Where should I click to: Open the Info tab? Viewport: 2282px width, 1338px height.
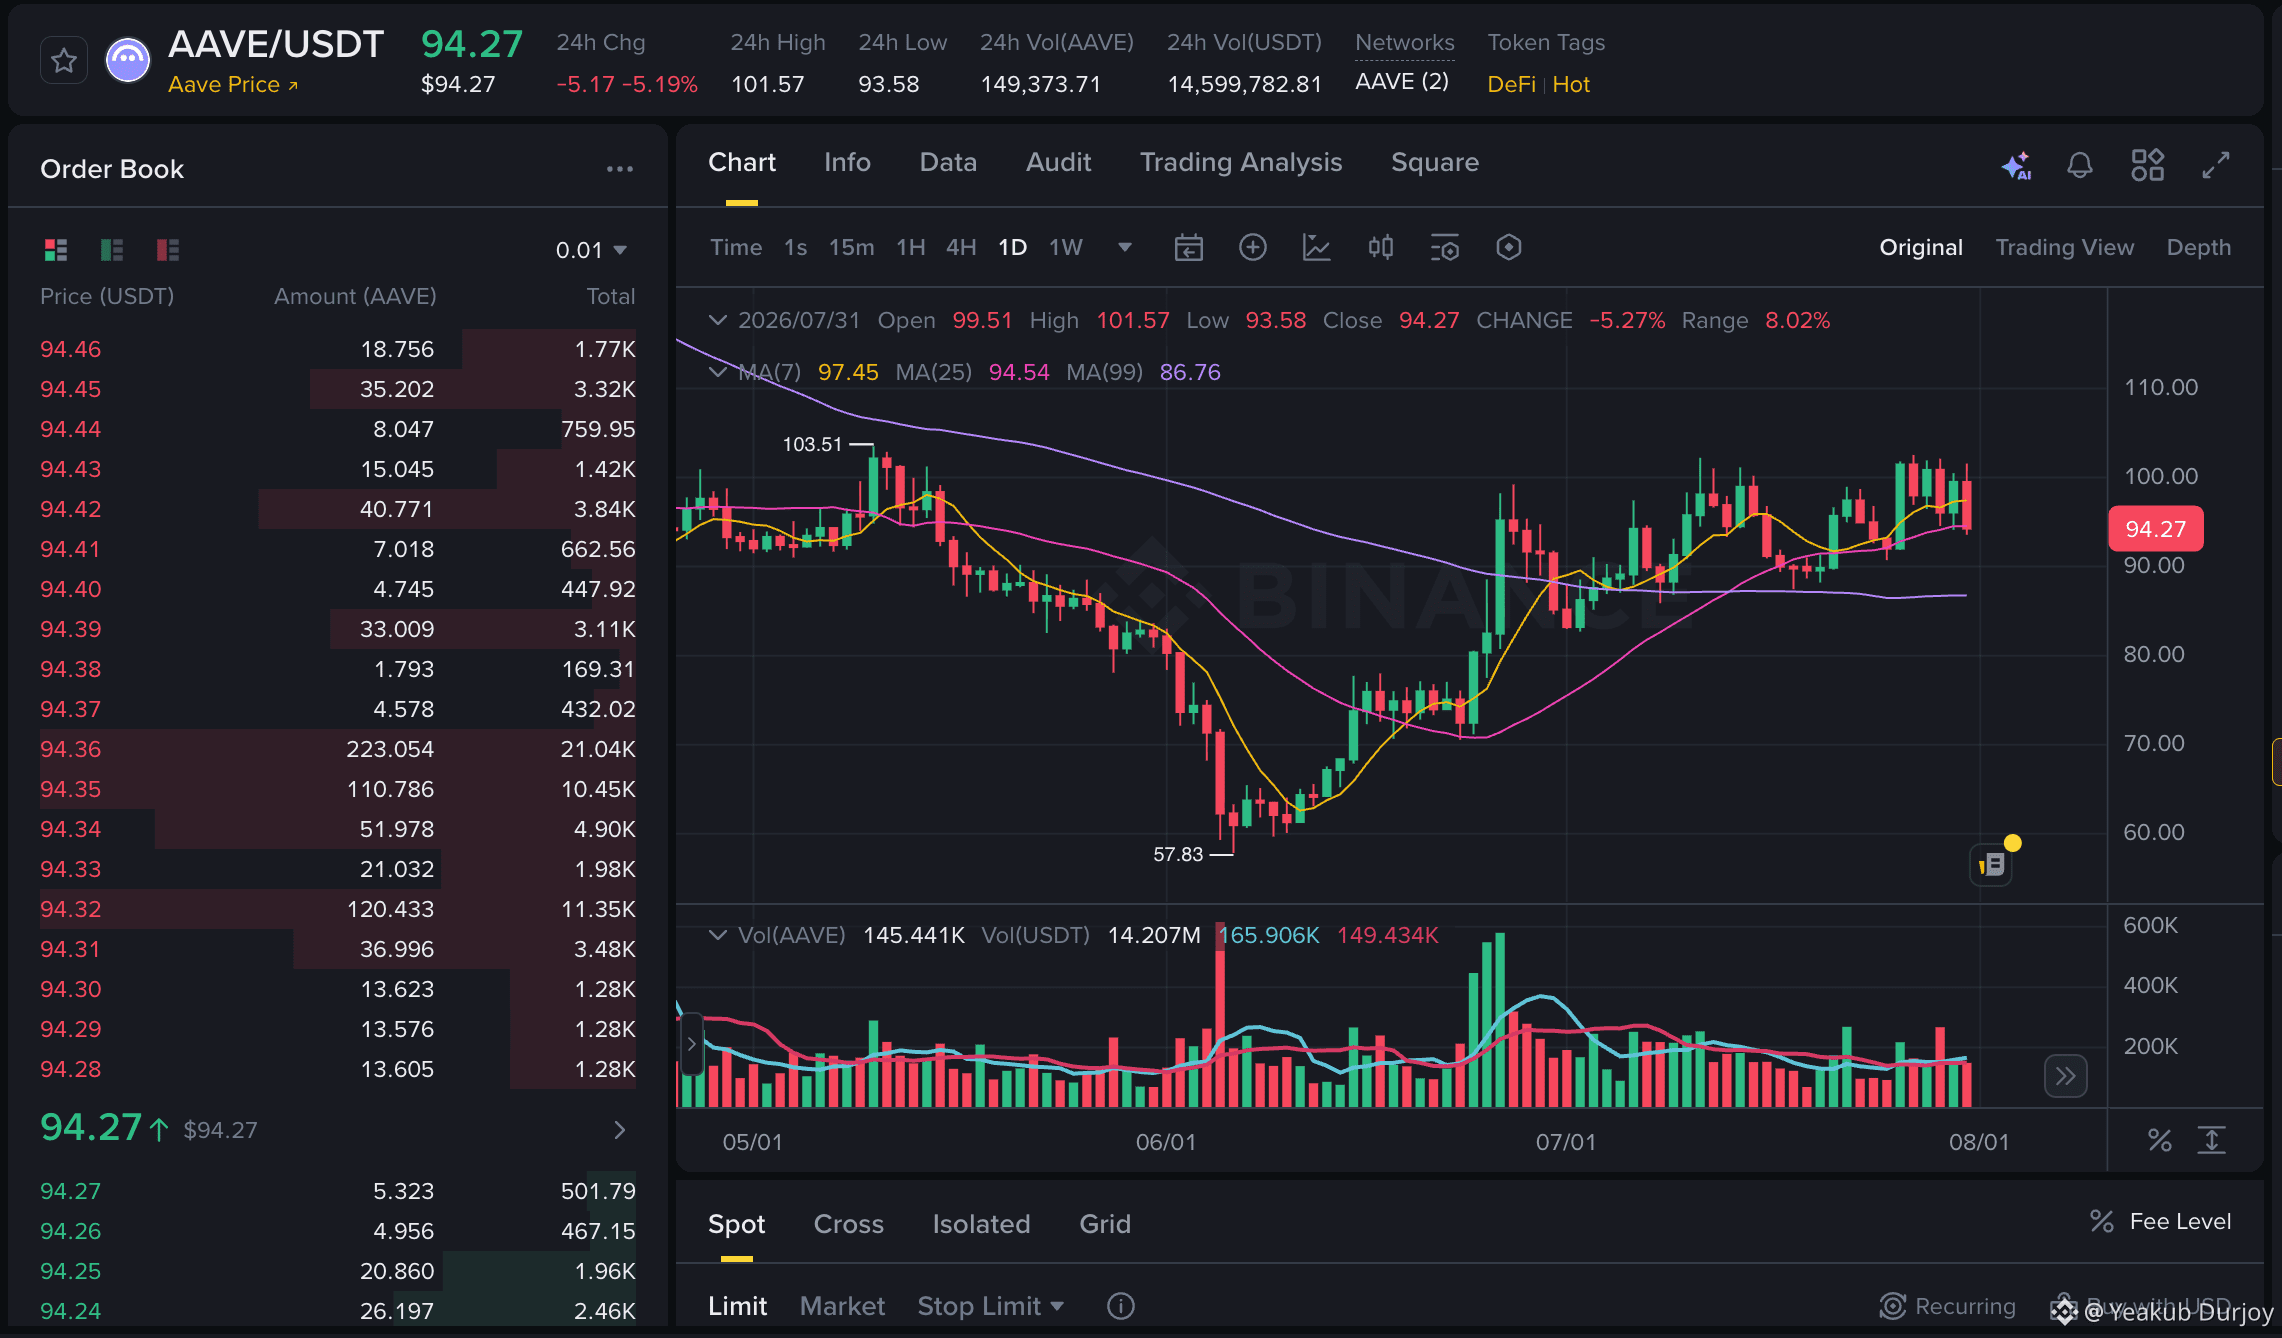[x=847, y=162]
